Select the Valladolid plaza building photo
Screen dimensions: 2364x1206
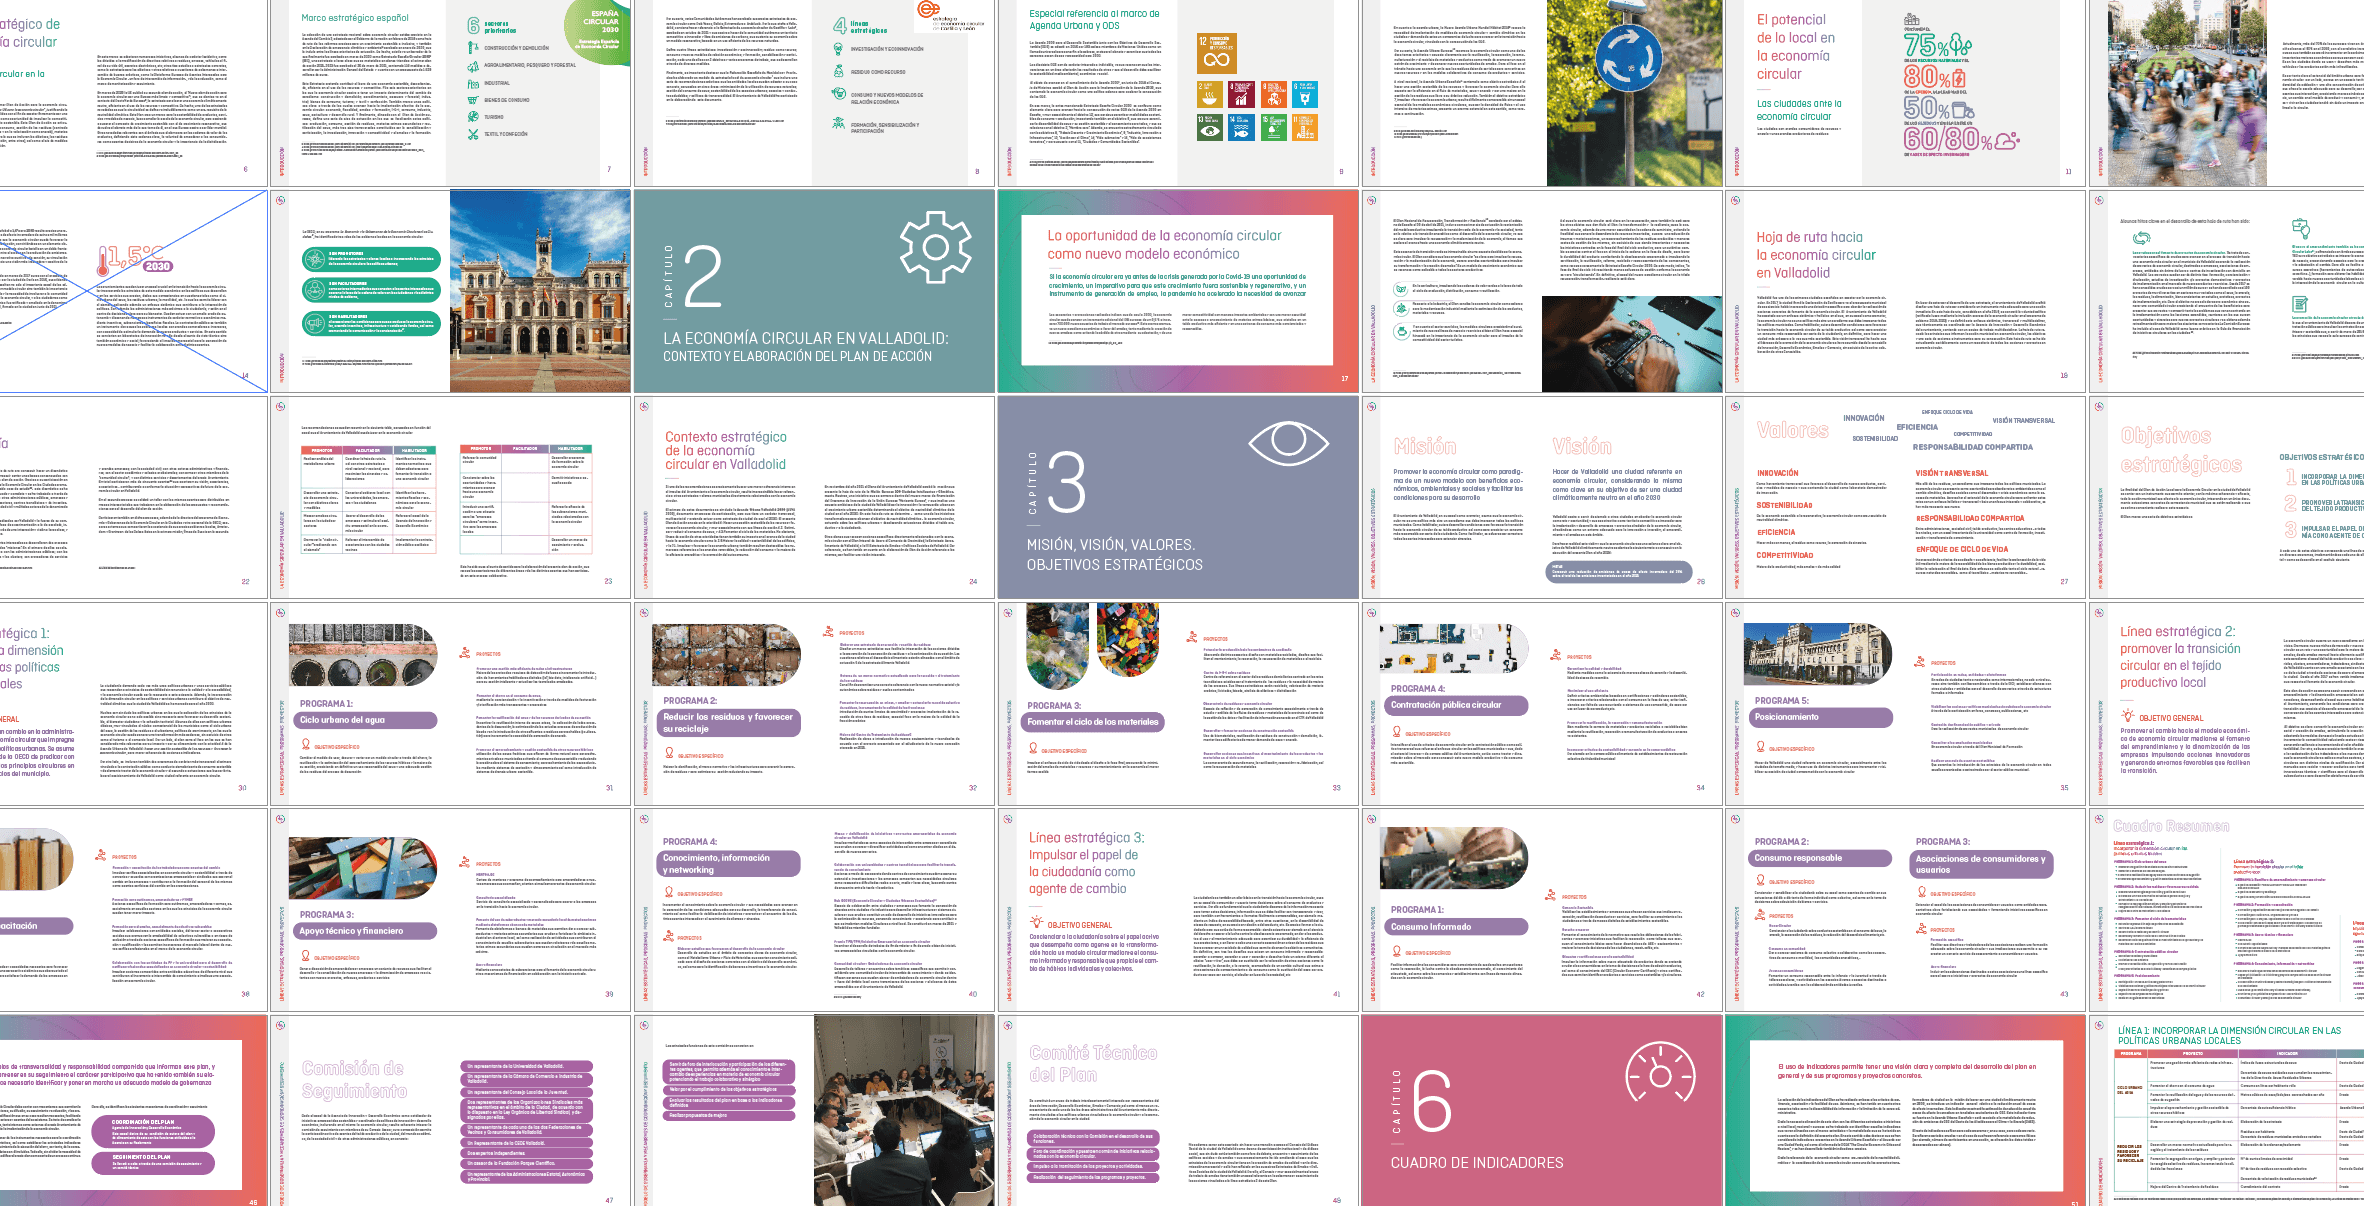pyautogui.click(x=540, y=291)
